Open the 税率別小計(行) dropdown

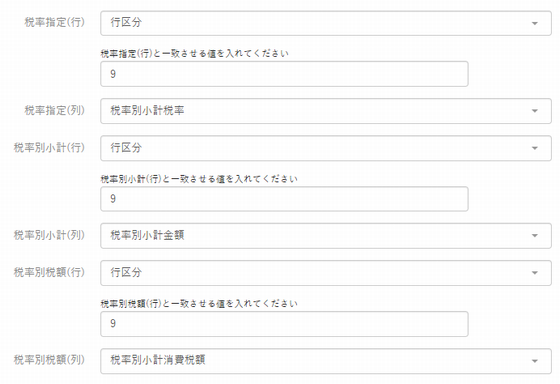tap(326, 148)
